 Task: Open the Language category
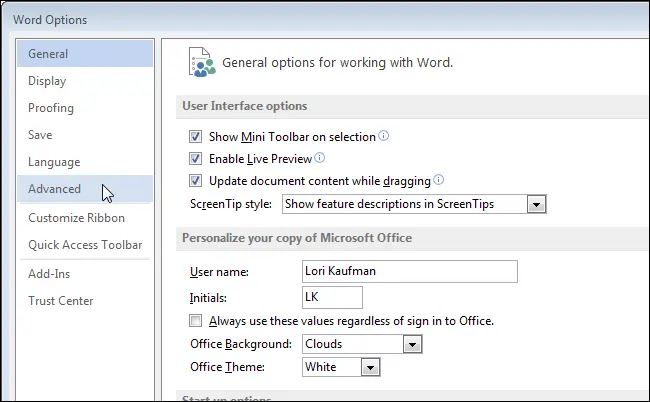(85, 162)
